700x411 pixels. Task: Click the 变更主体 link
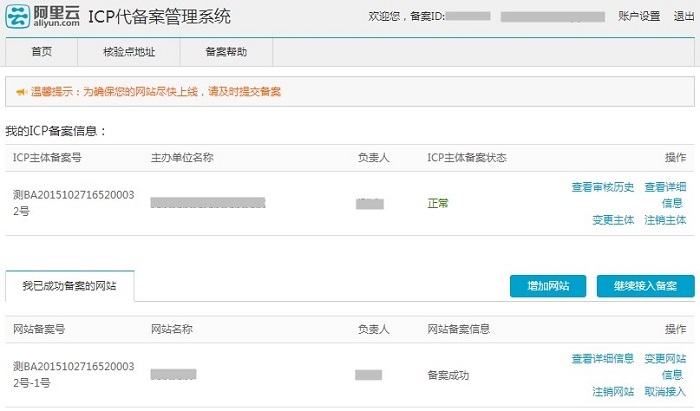pyautogui.click(x=615, y=220)
